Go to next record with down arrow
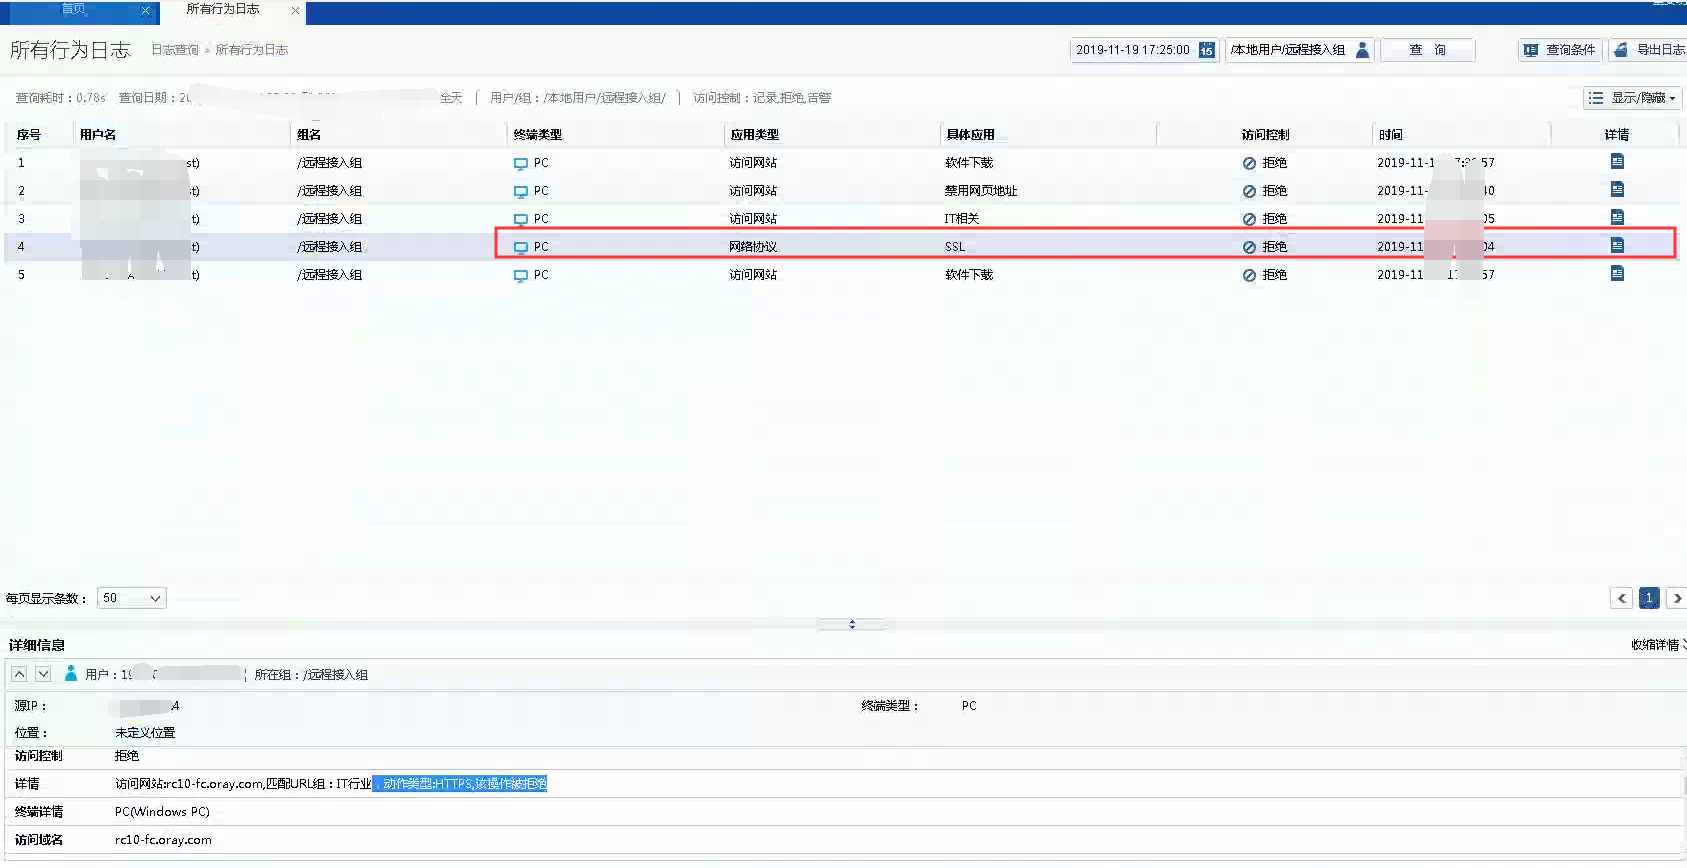The width and height of the screenshot is (1687, 868). point(43,674)
